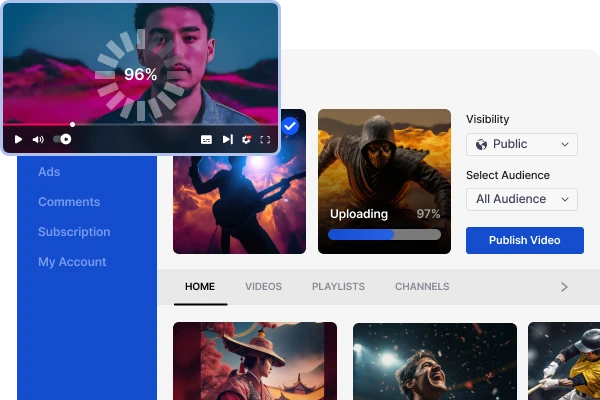Screen dimensions: 600x400
Task: Switch to the PLAYLISTS tab
Action: 338,287
